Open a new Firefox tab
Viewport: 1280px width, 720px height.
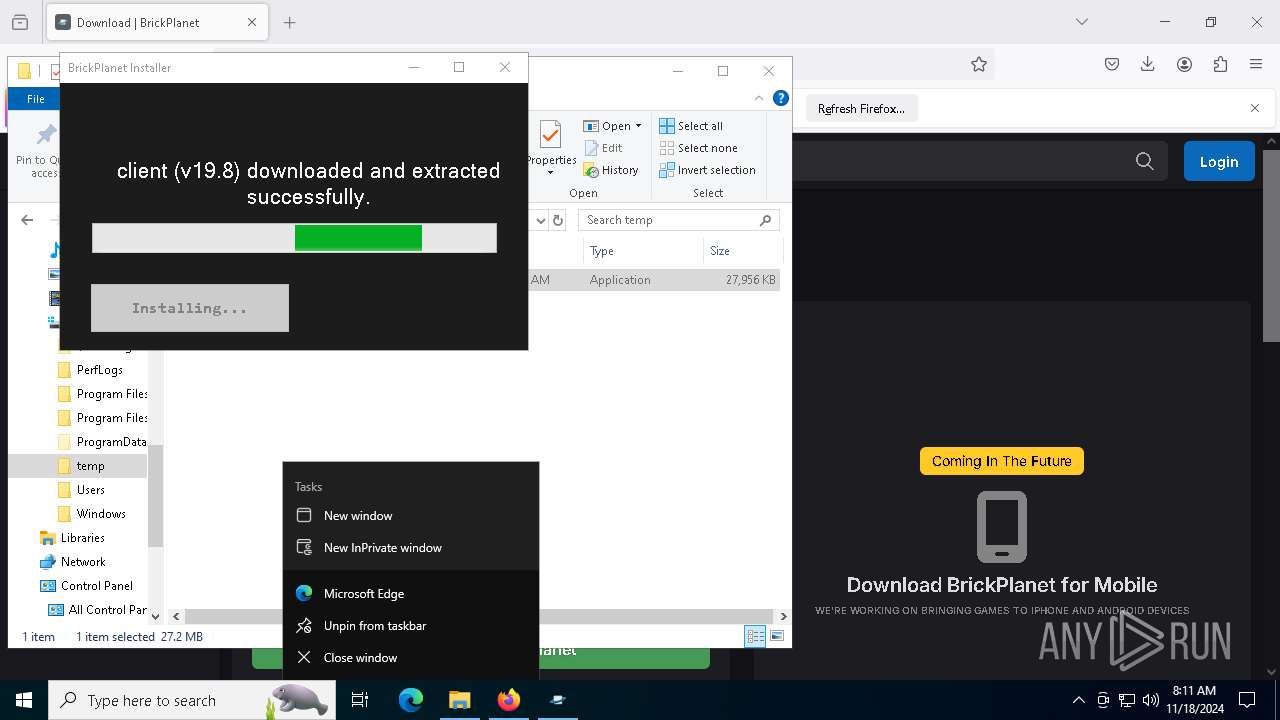[290, 22]
